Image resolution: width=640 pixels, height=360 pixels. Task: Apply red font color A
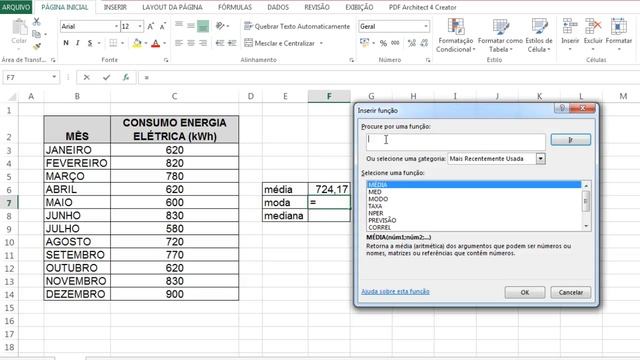coord(156,43)
